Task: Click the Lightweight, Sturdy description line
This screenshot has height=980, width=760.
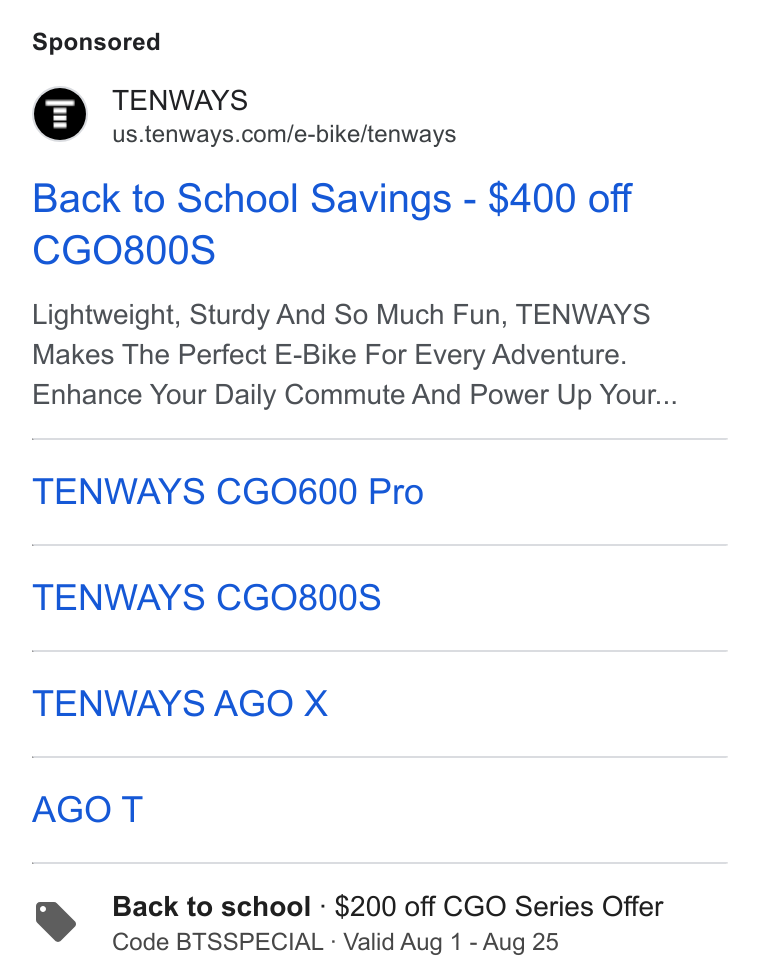Action: [341, 315]
